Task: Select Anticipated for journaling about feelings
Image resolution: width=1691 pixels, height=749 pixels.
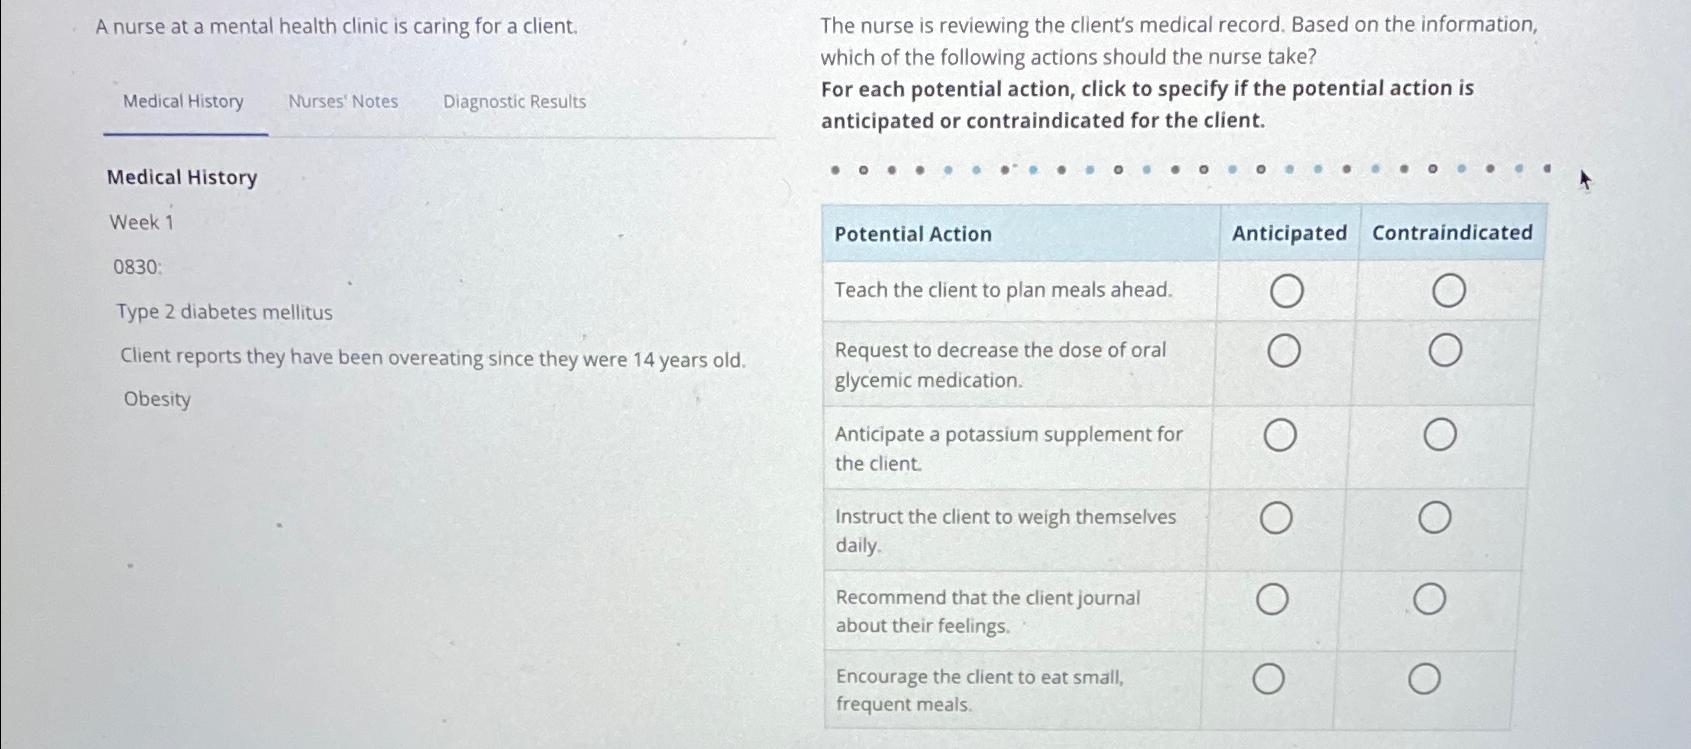Action: pyautogui.click(x=1272, y=600)
